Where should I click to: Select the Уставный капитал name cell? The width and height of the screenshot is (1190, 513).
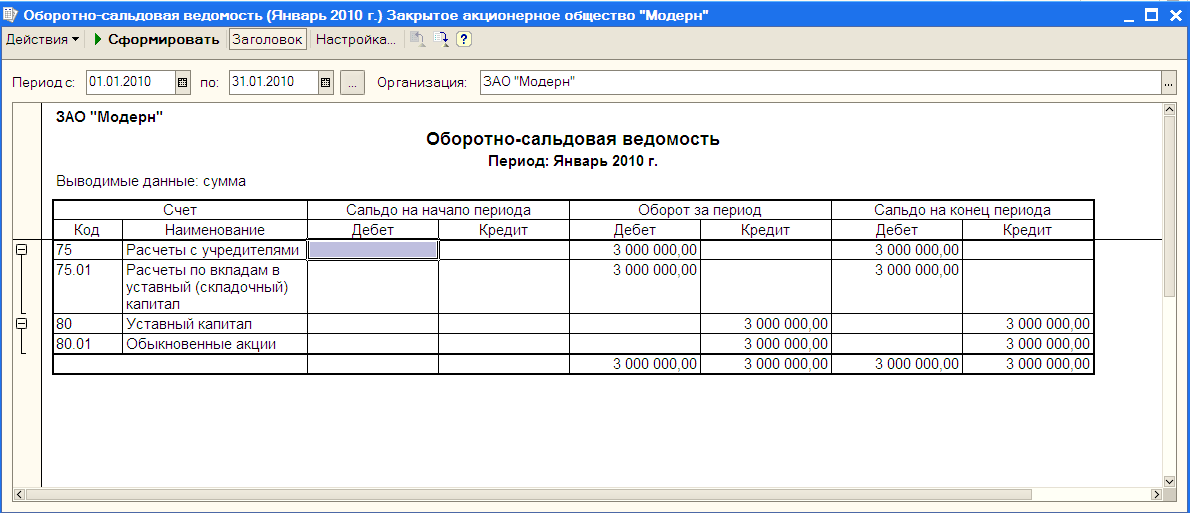click(215, 325)
